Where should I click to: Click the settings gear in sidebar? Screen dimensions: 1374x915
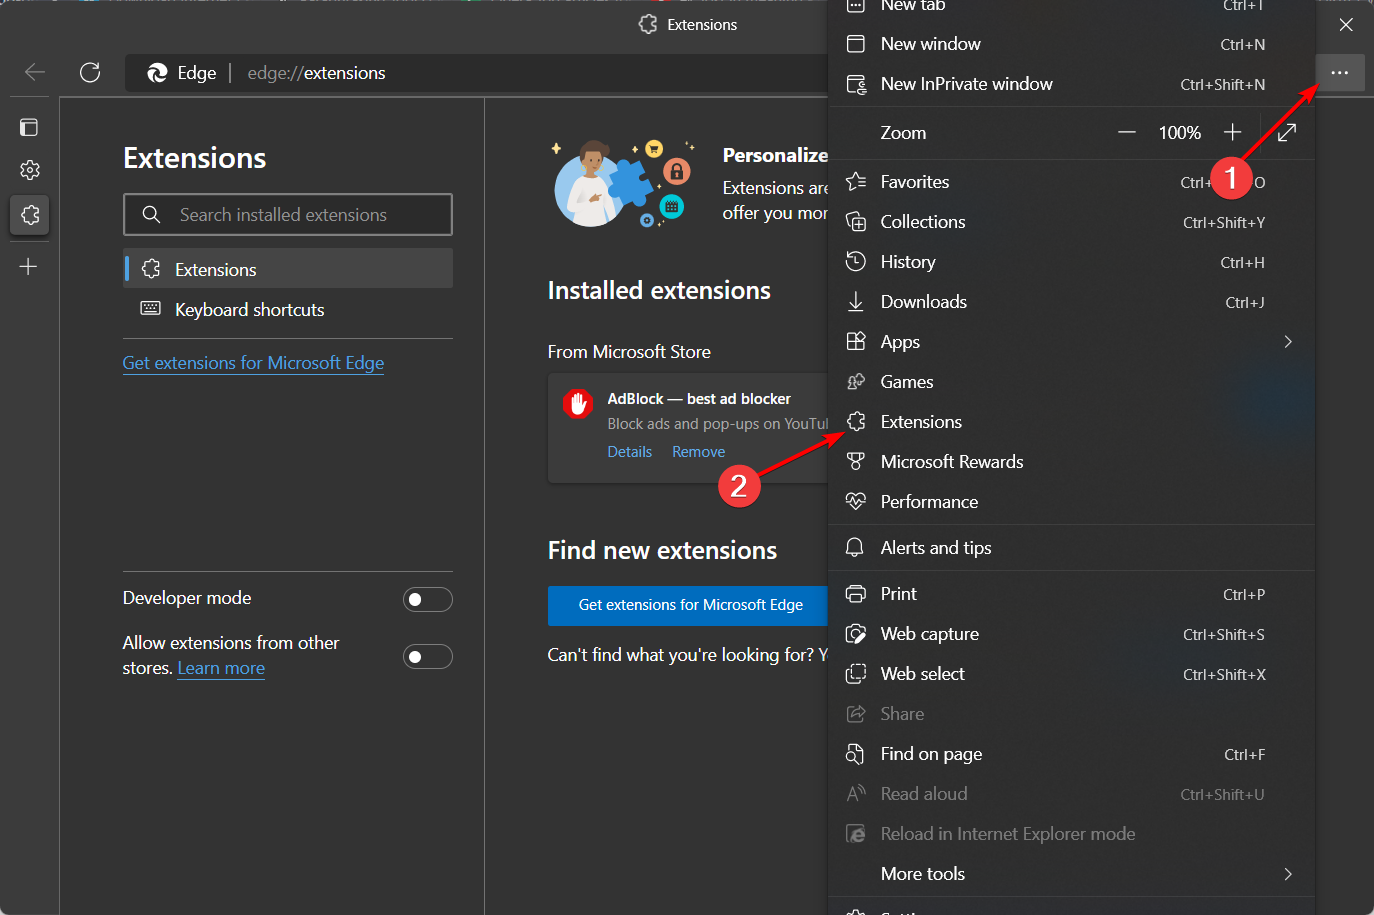tap(29, 170)
